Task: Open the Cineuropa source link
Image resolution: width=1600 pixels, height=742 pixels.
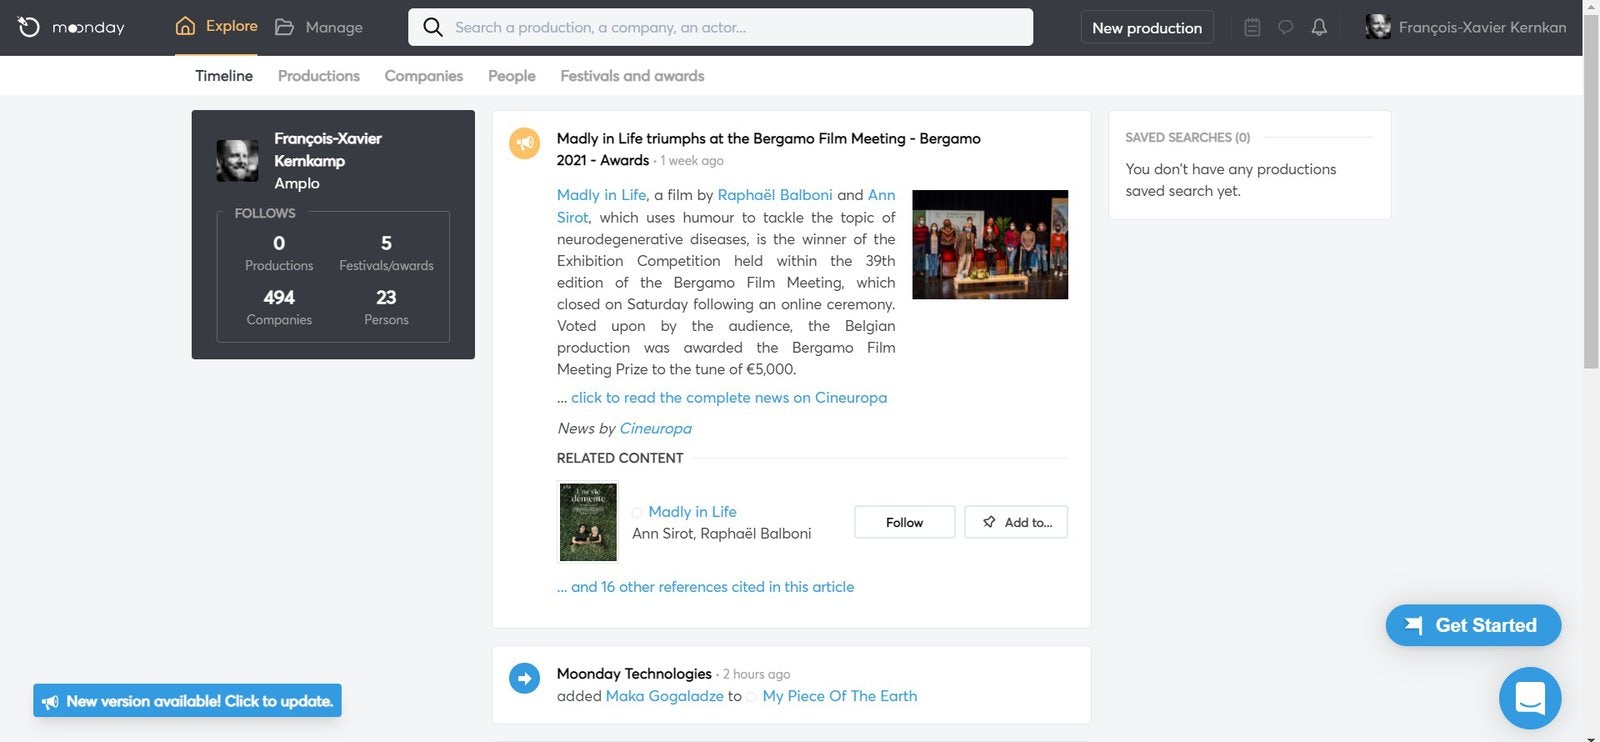Action: (x=656, y=428)
